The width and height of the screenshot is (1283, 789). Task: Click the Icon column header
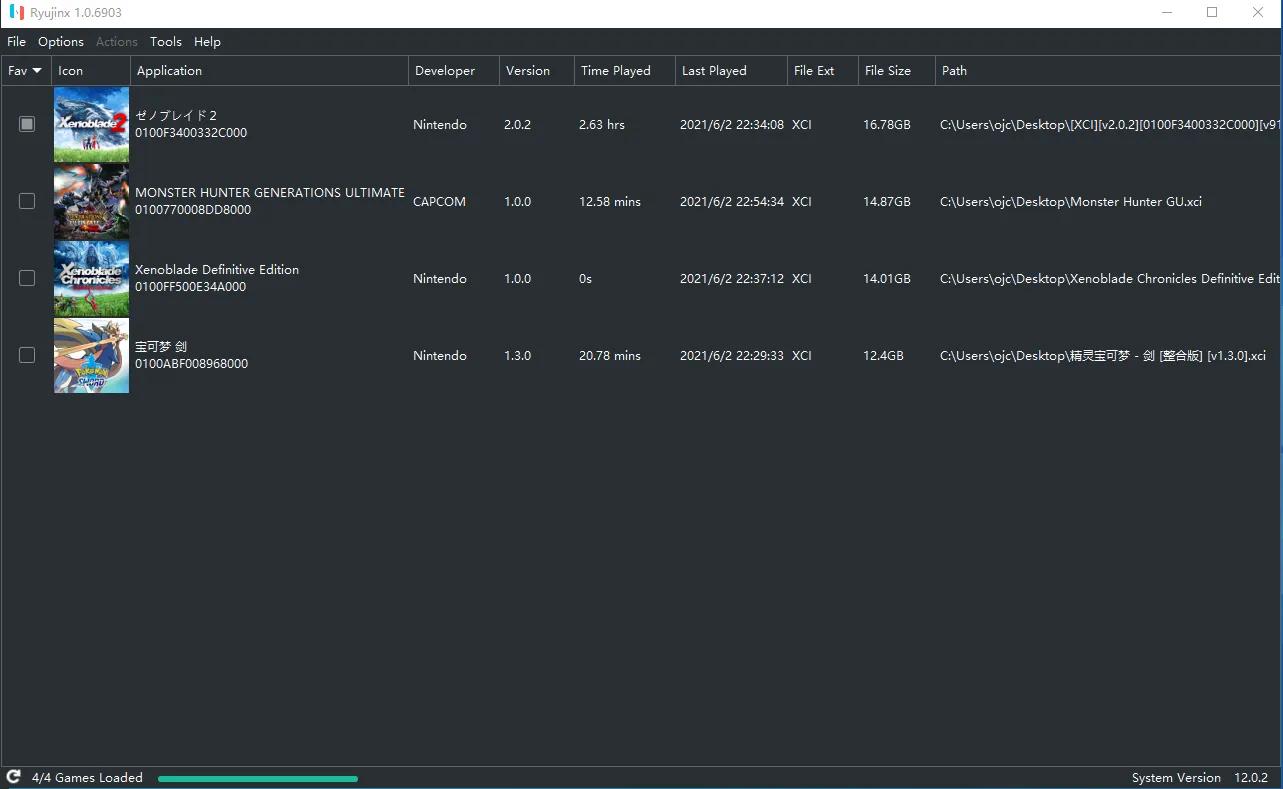pos(91,71)
